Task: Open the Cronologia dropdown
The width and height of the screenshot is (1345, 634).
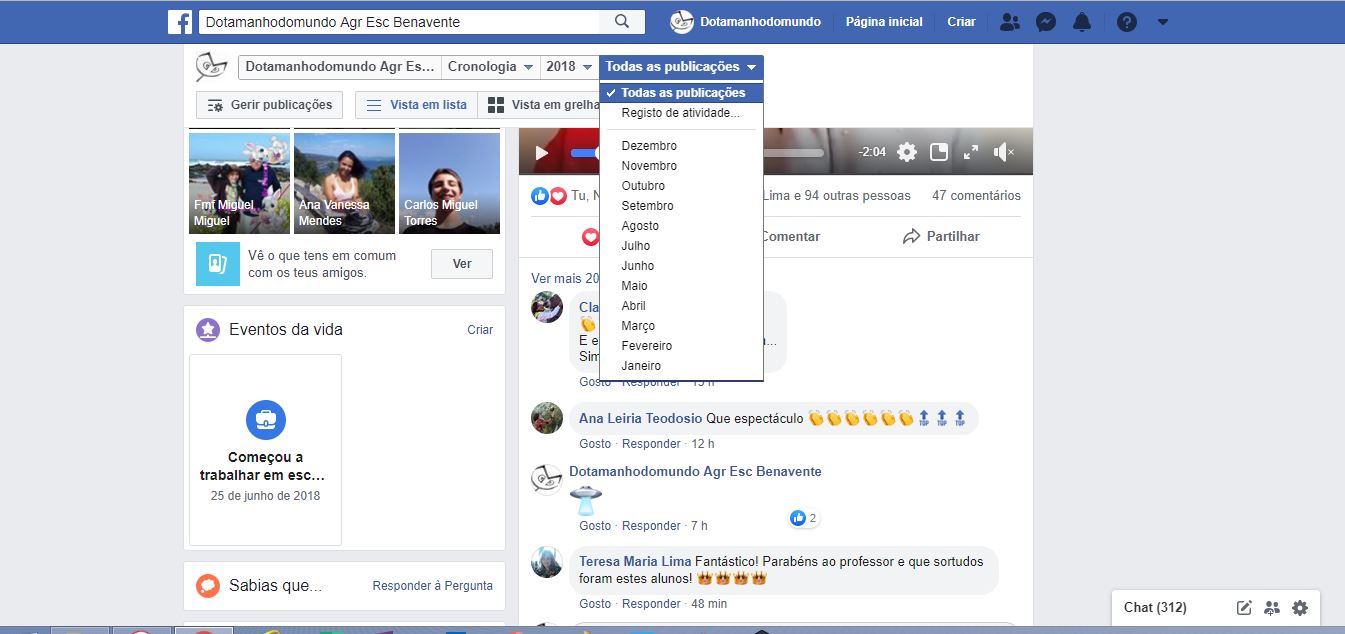Action: coord(490,67)
